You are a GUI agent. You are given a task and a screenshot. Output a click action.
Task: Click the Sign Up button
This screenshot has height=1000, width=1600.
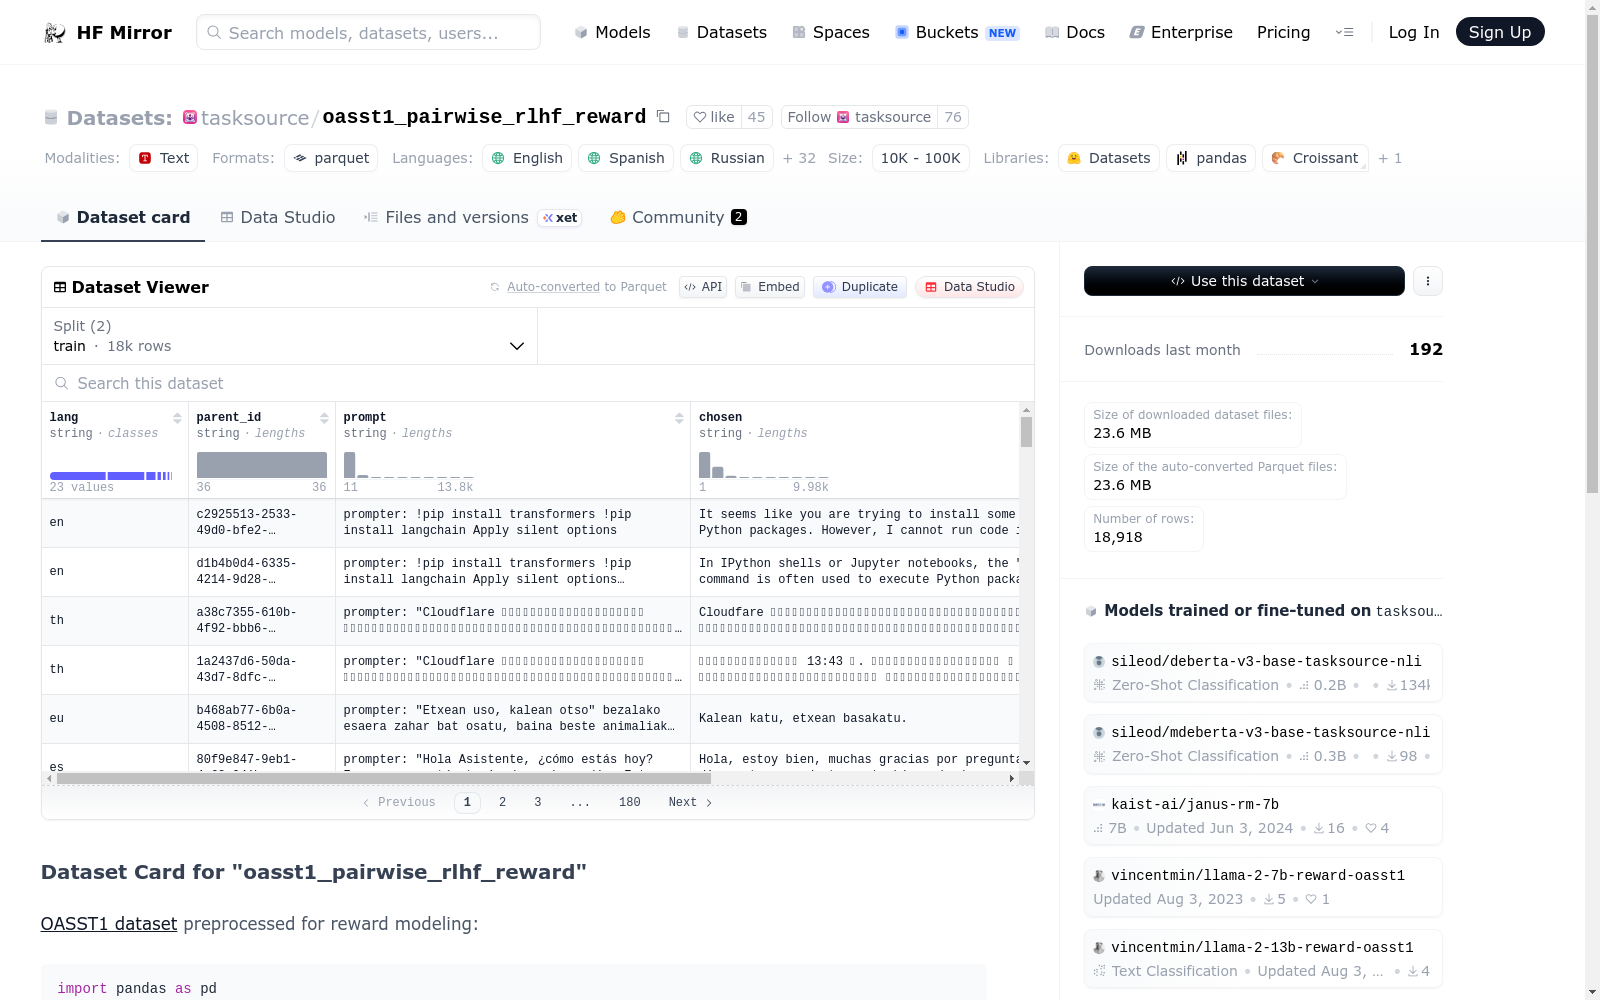click(1500, 32)
